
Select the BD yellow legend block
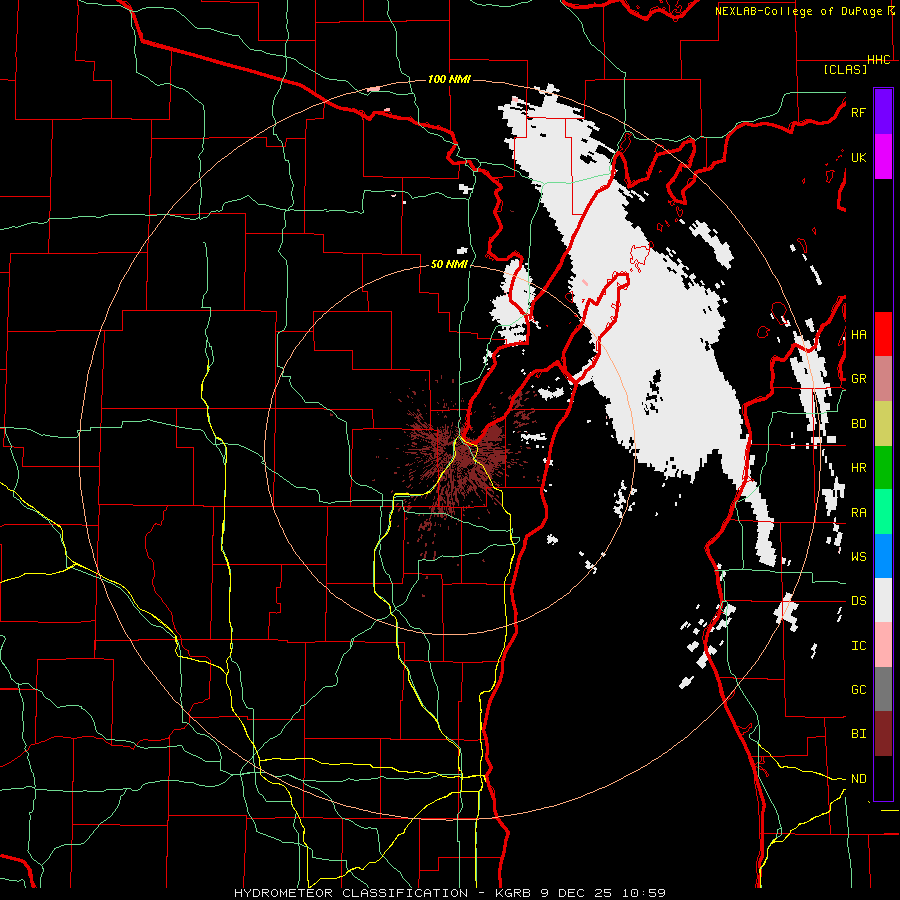pos(883,423)
